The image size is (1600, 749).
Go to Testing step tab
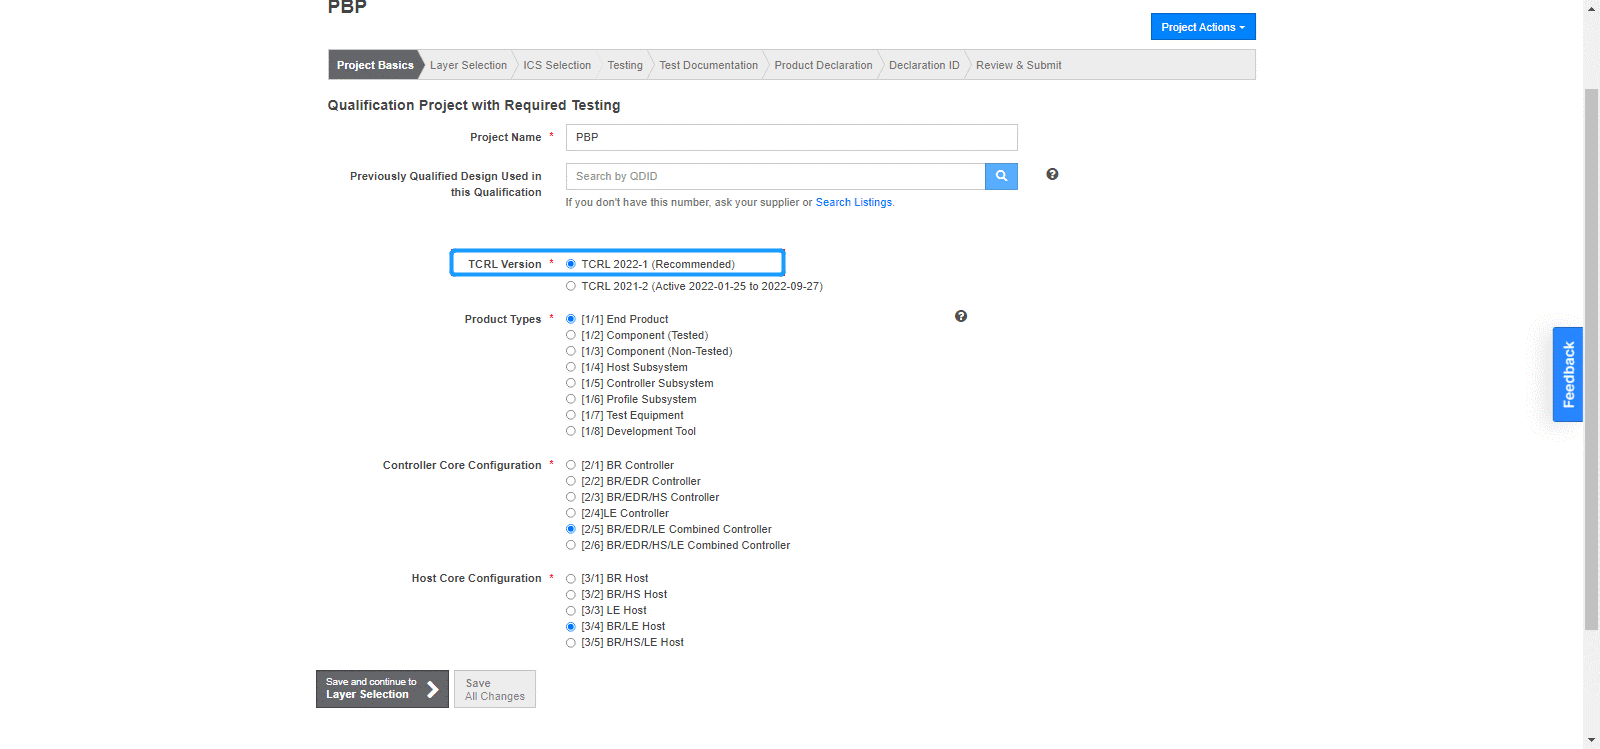point(625,65)
